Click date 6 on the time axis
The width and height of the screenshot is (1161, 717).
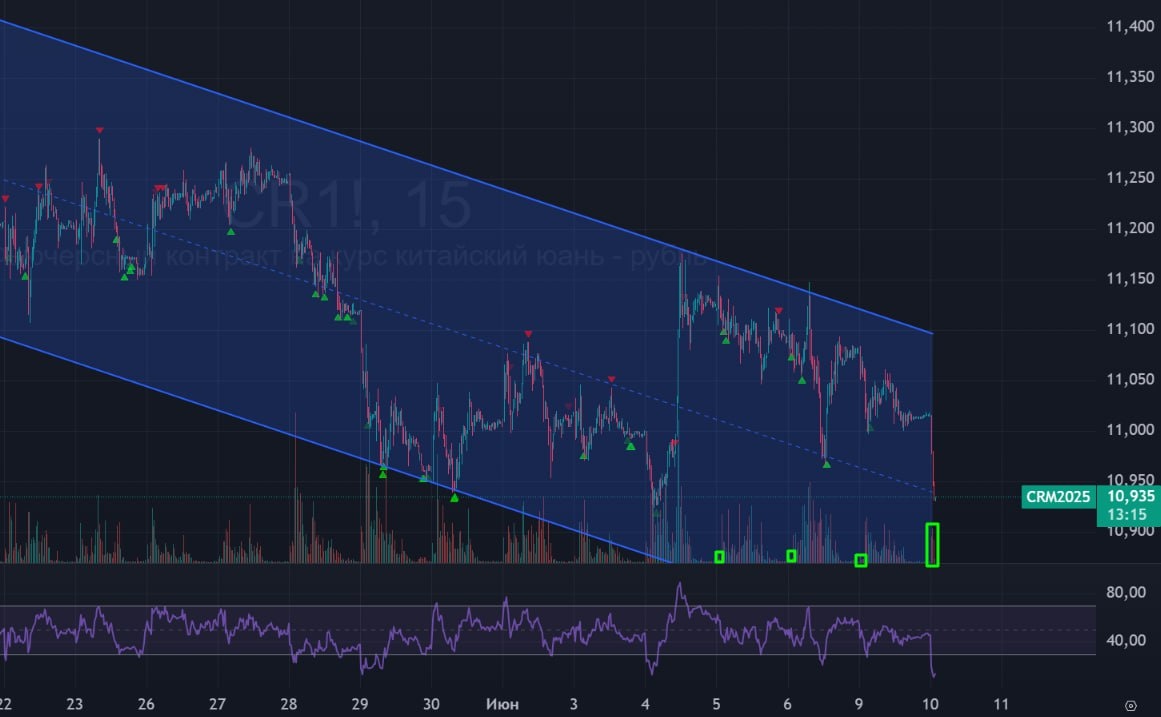(x=787, y=704)
